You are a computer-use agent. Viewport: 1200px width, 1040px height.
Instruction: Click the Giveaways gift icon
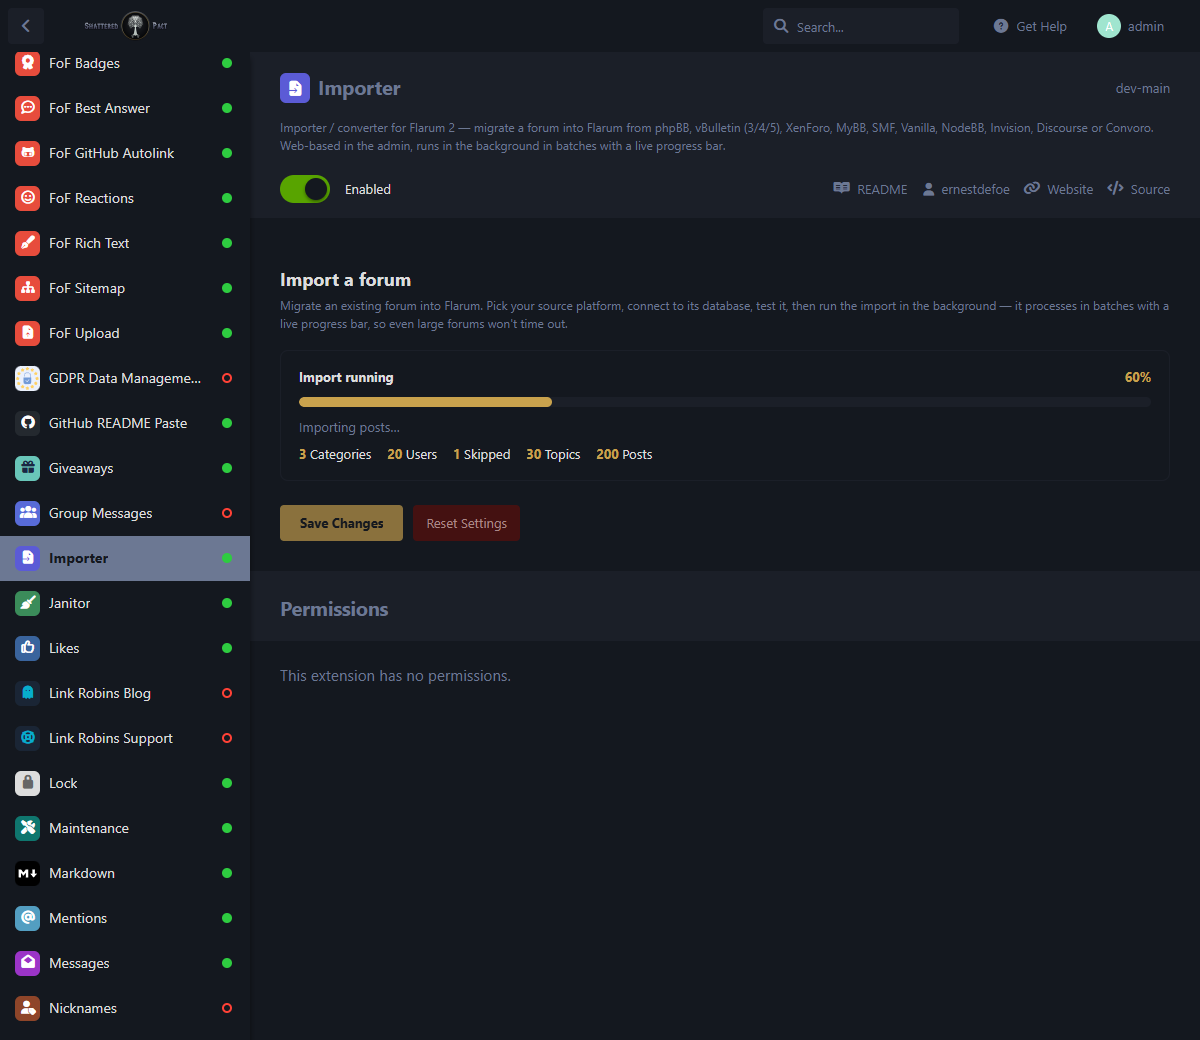coord(28,468)
